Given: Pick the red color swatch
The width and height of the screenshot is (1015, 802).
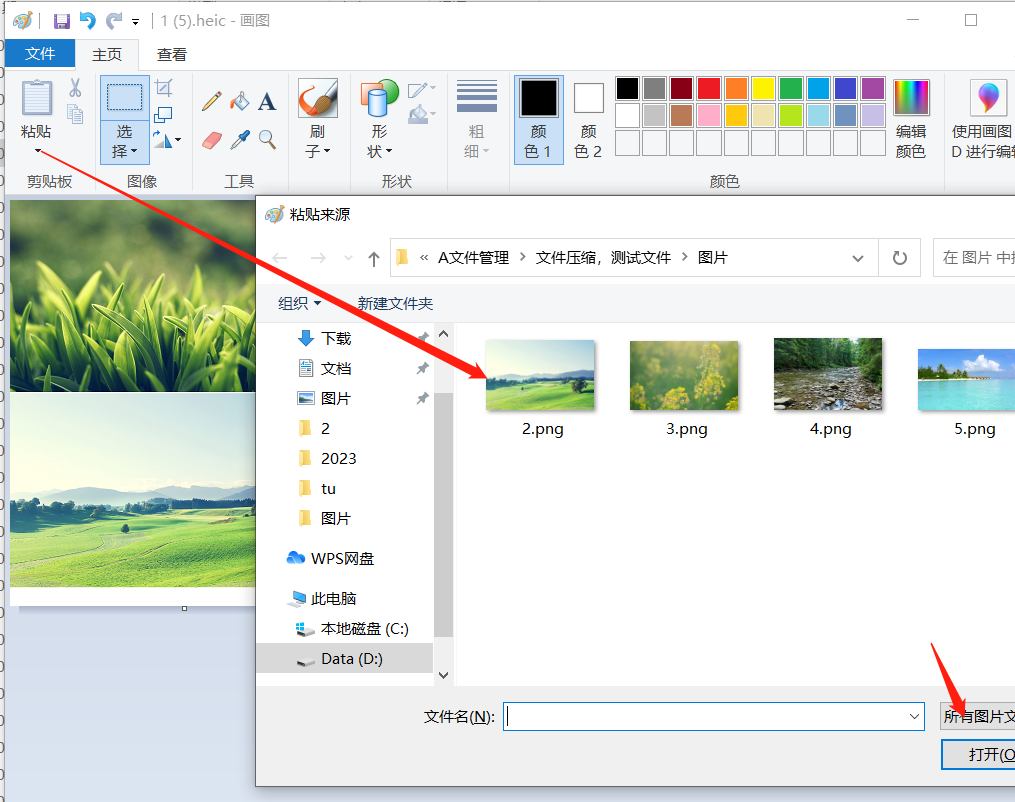Looking at the screenshot, I should (x=709, y=88).
